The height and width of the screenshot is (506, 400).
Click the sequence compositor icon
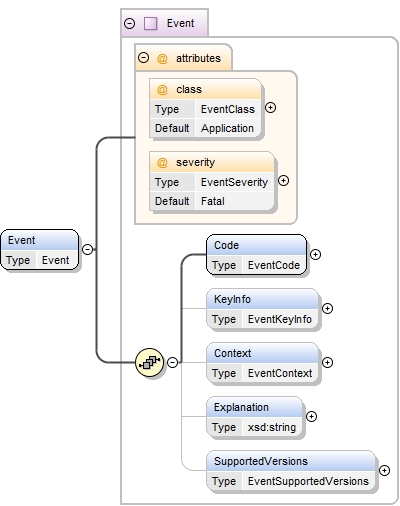150,362
